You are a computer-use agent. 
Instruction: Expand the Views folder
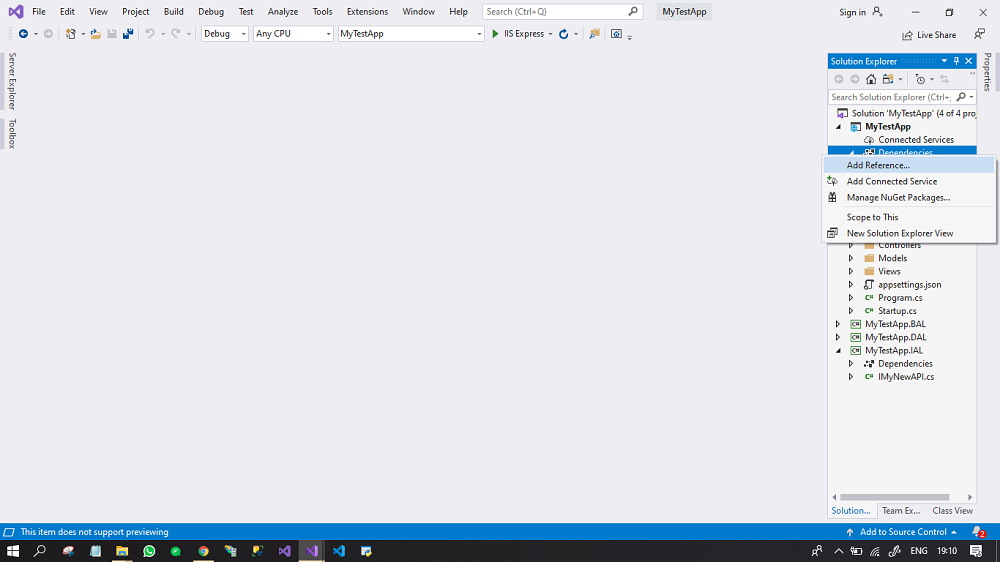coord(851,271)
